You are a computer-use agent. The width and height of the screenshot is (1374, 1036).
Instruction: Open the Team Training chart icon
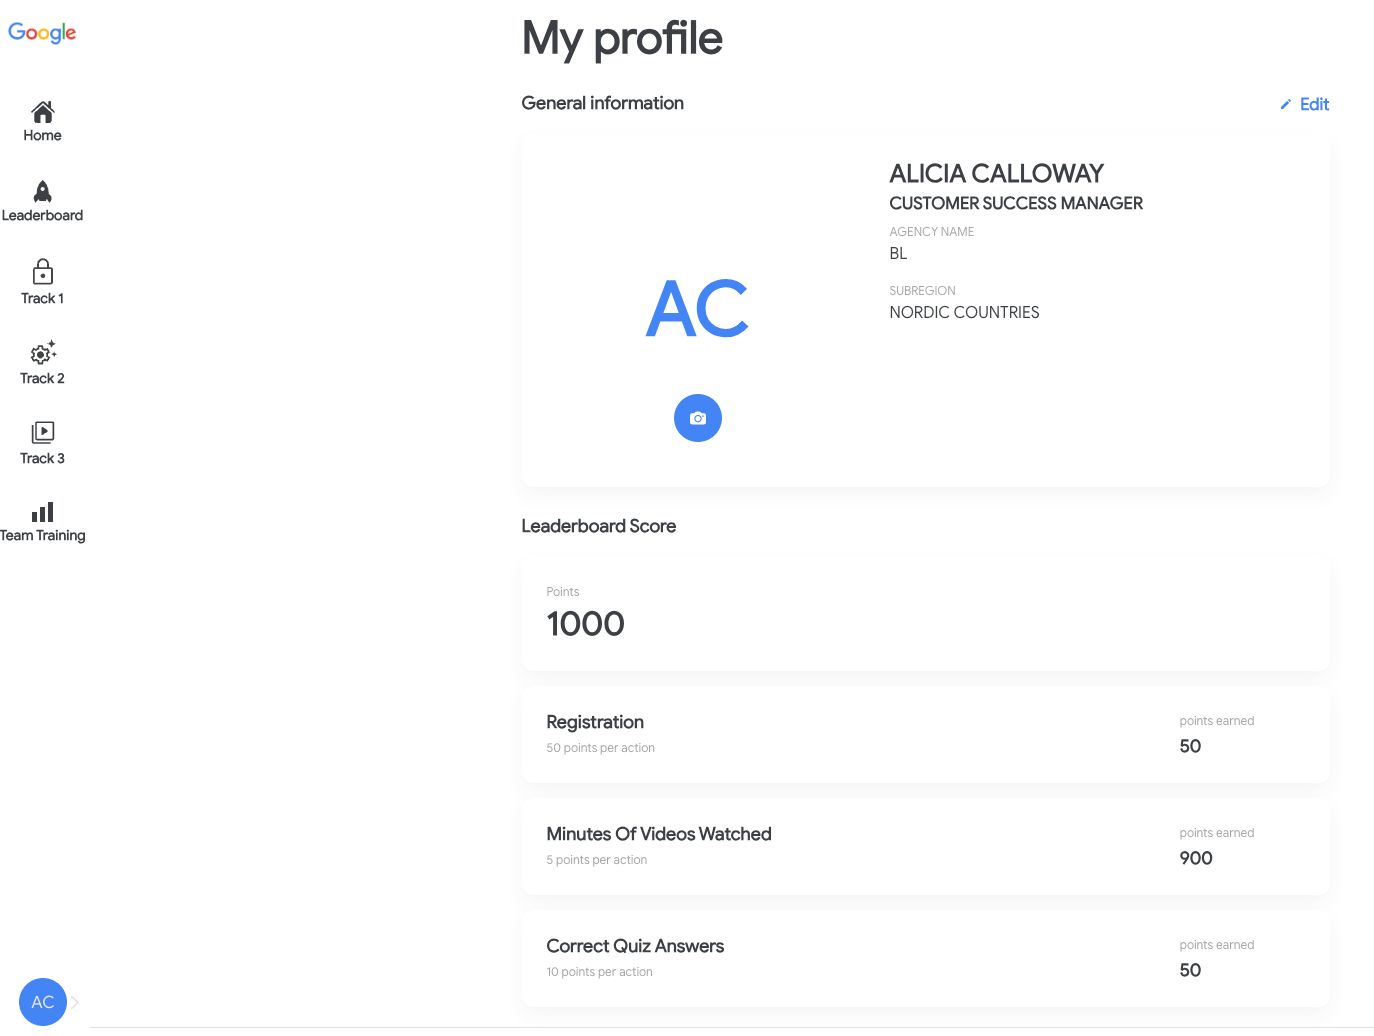click(x=42, y=512)
